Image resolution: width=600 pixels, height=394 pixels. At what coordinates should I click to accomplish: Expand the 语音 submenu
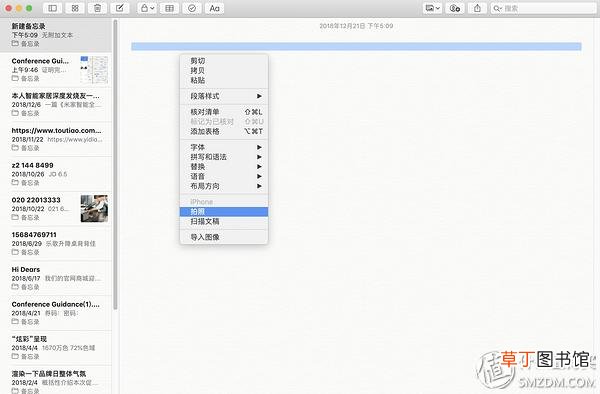click(224, 176)
